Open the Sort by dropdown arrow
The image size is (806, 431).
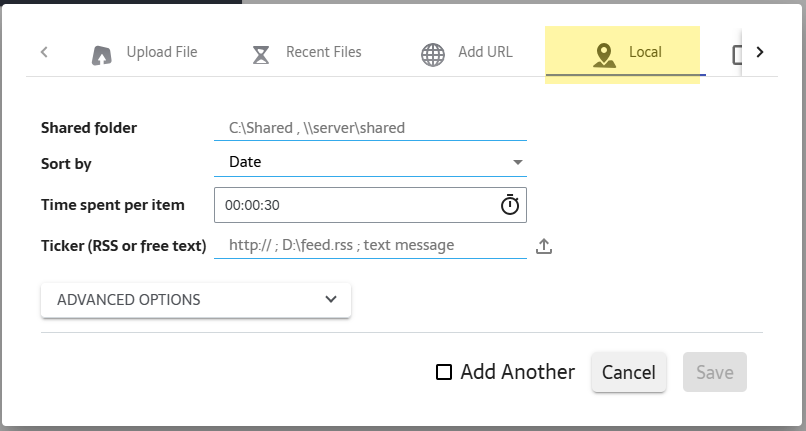tap(517, 162)
